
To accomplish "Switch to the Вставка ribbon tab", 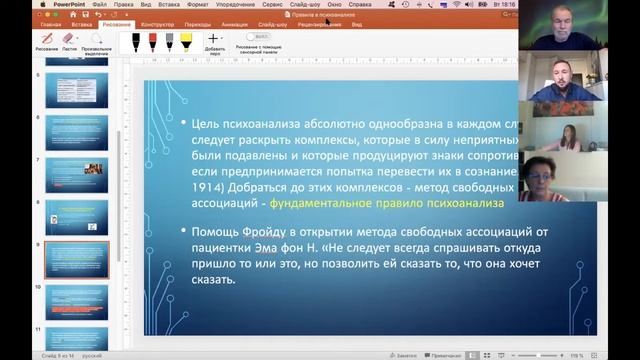I will click(82, 24).
